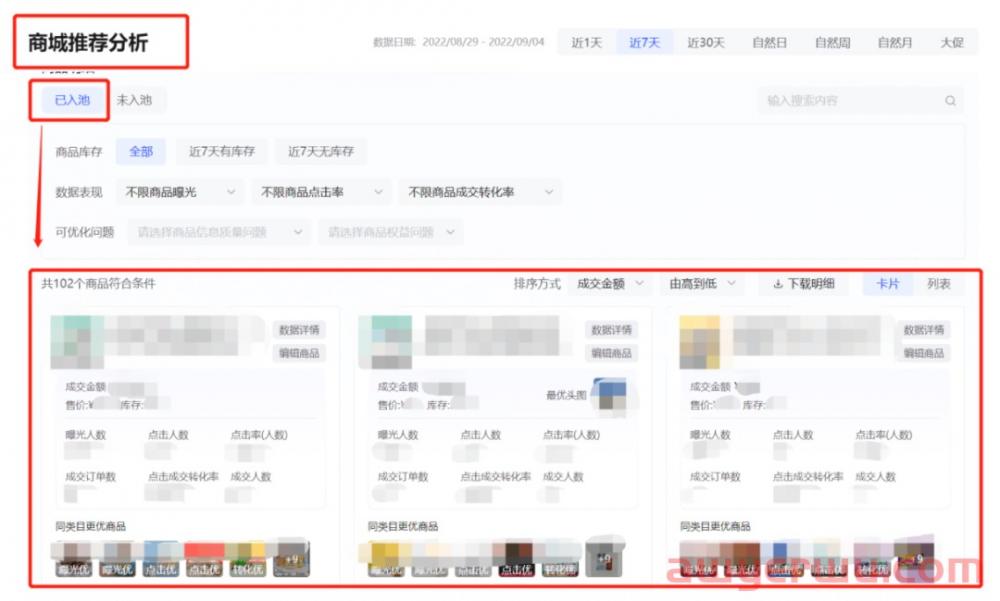Screen dimensions: 1000x601
Task: Click 成交人数 label in middle card
Action: click(563, 477)
